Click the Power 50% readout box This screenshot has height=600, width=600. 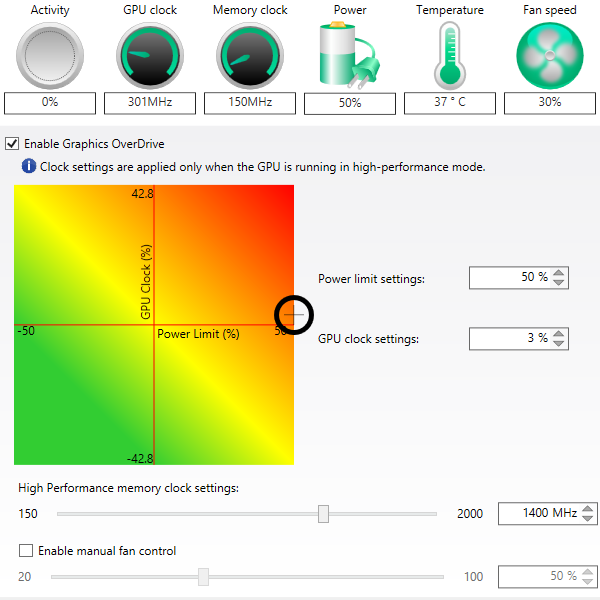point(350,103)
